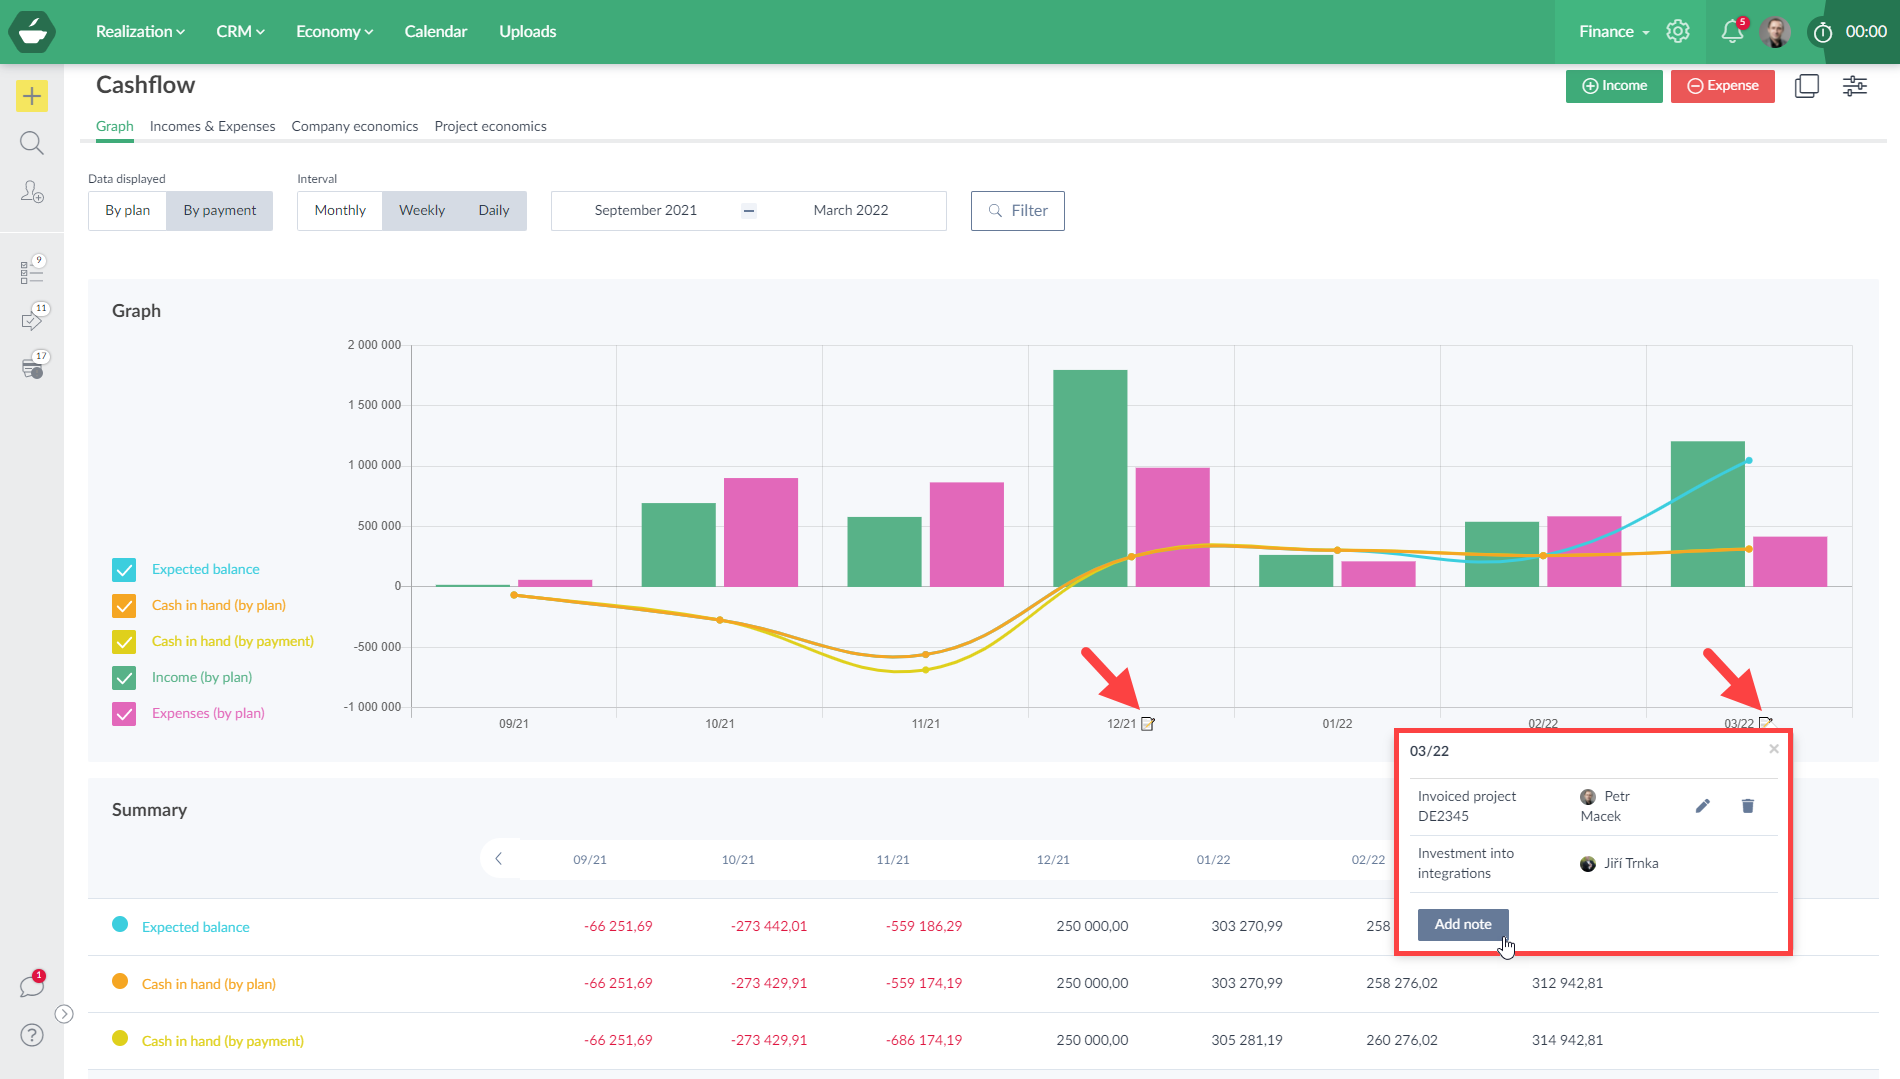Click the yellow plus quick-add icon
The image size is (1900, 1079).
32,96
